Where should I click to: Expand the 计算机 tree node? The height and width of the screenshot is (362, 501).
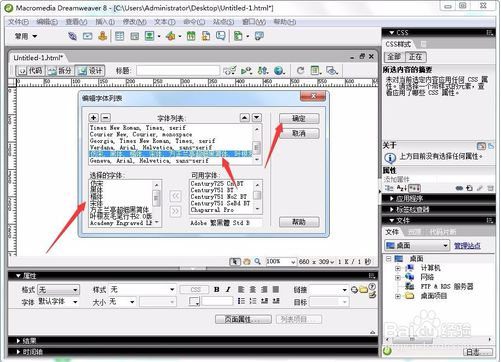pos(398,268)
